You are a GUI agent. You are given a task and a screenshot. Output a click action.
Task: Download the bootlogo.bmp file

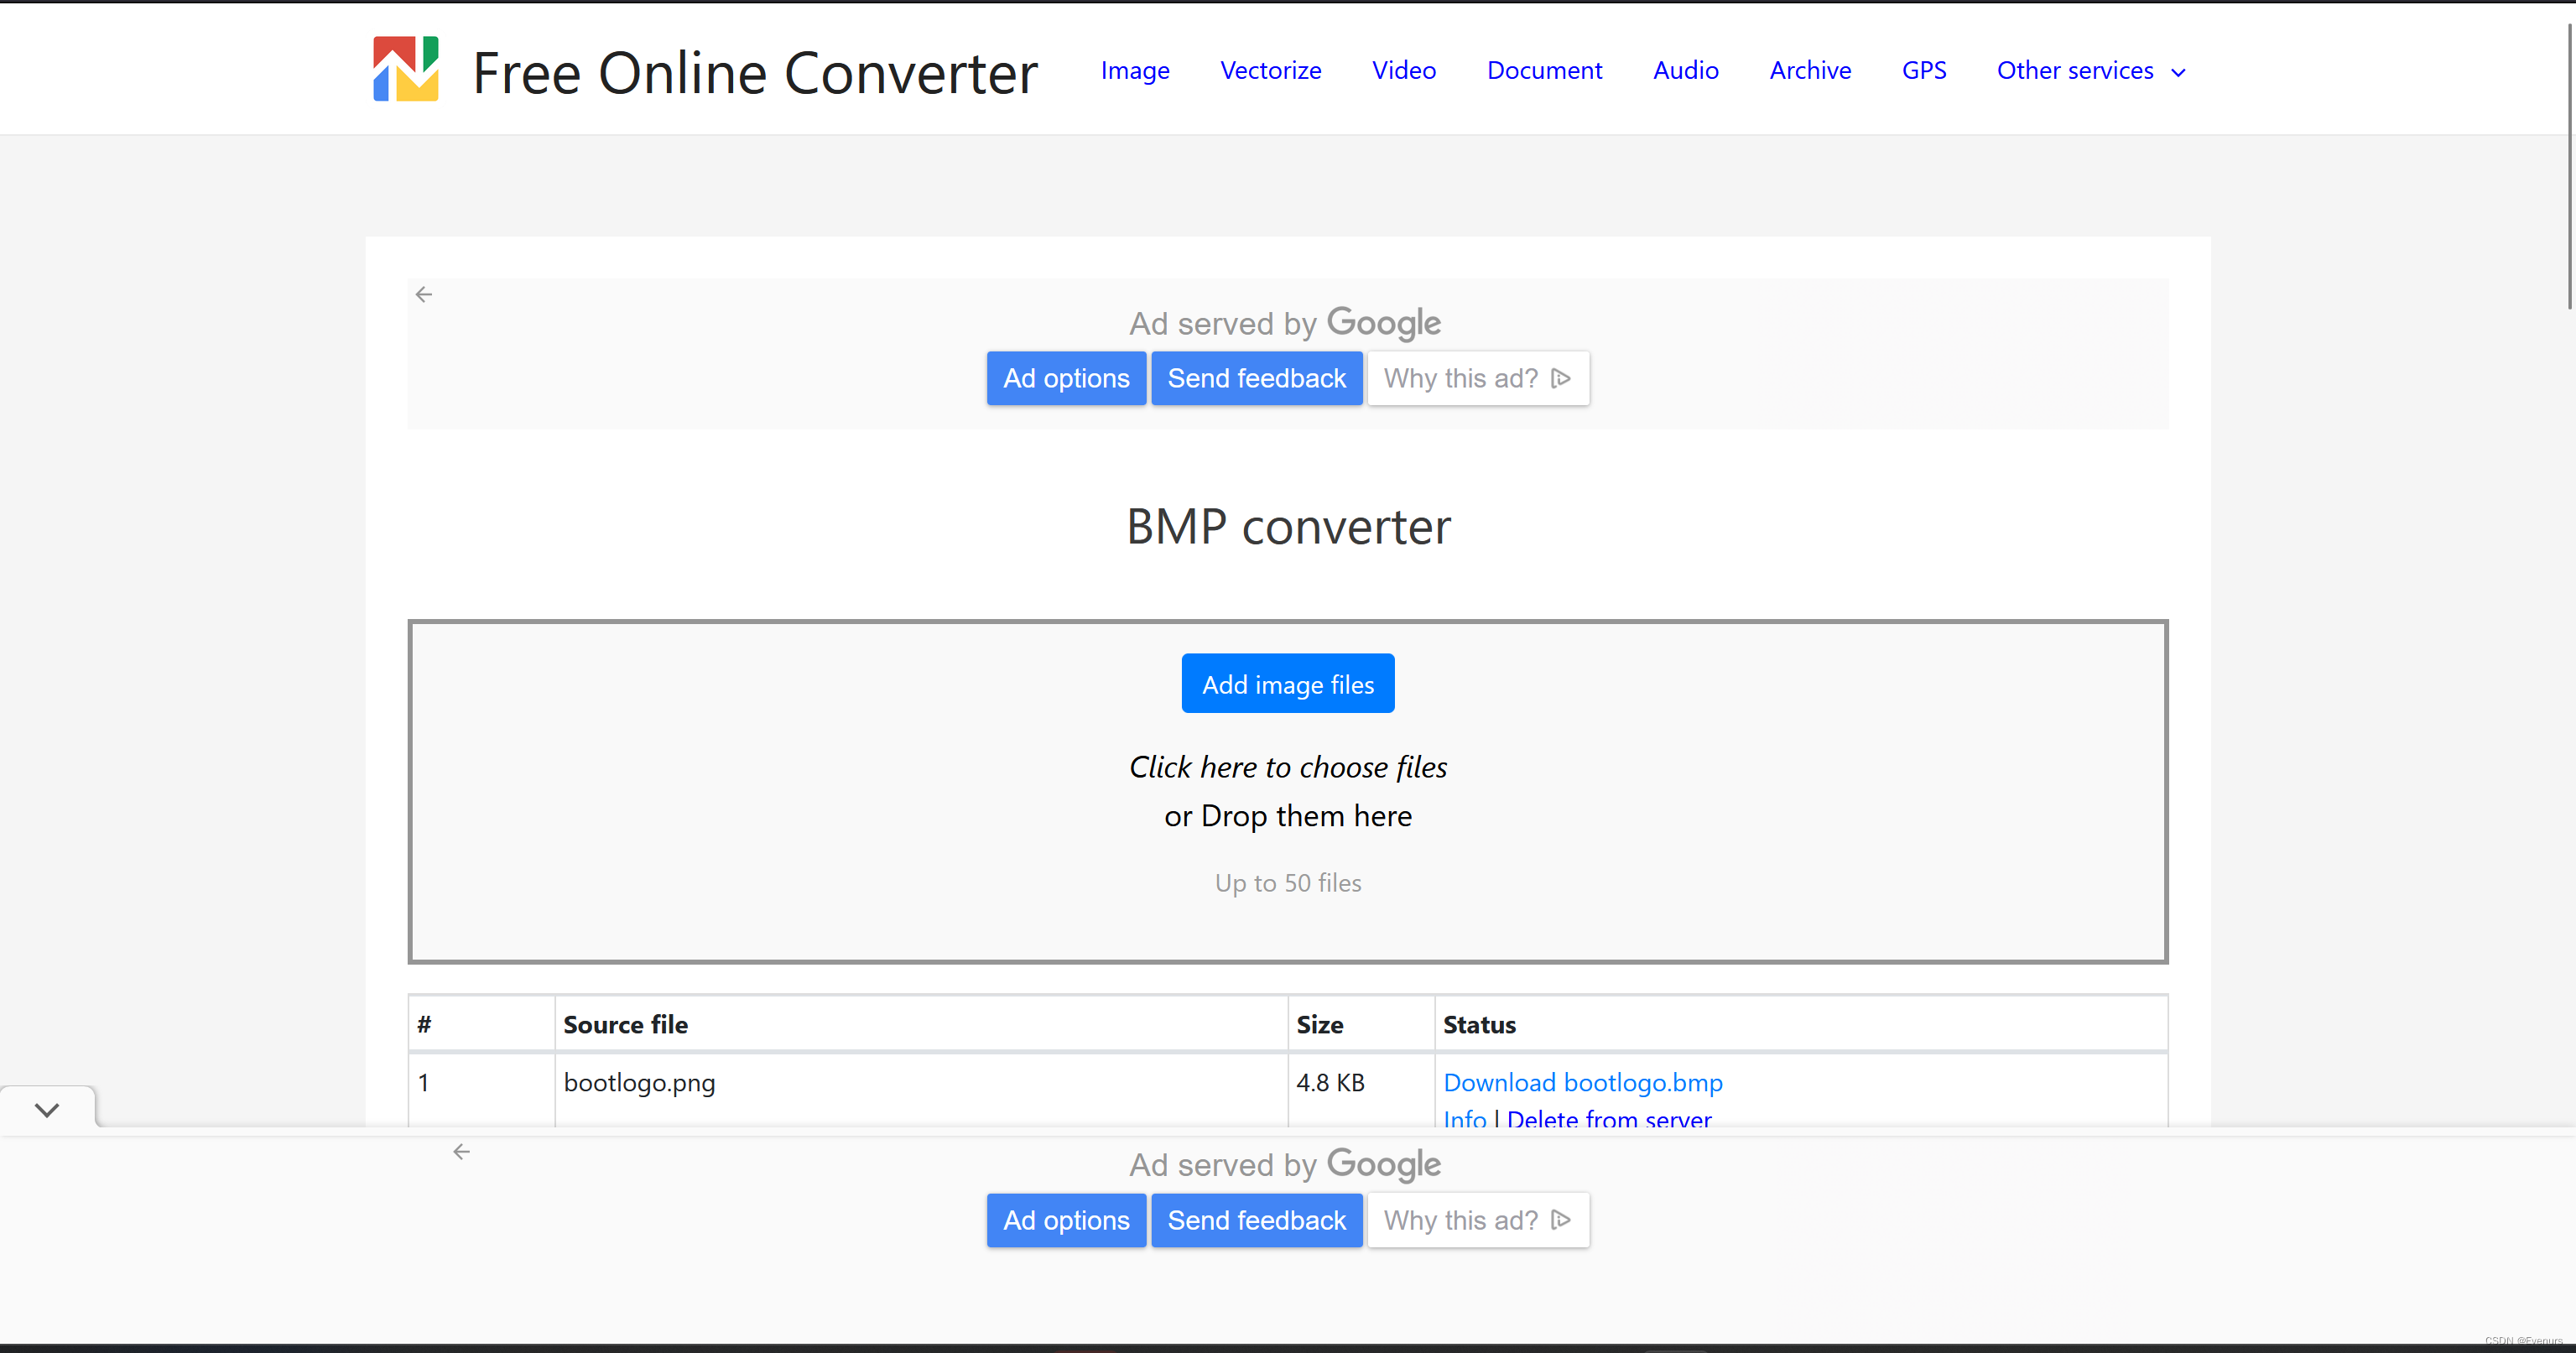[x=1582, y=1082]
